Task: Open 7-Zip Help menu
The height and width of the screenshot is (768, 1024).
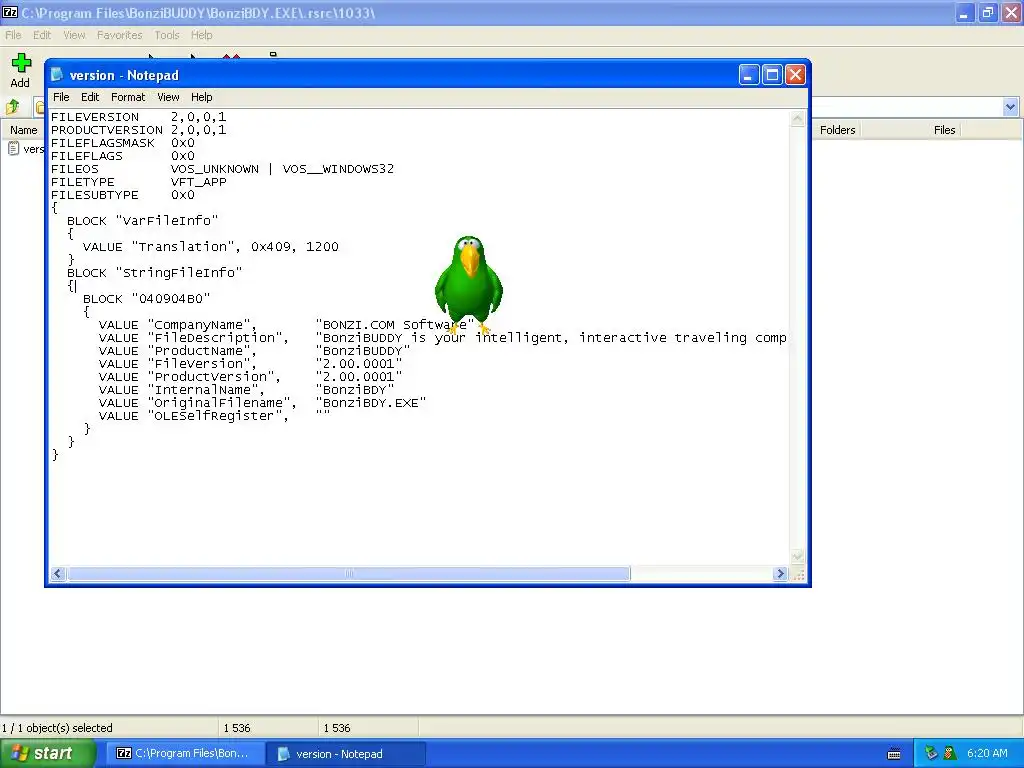Action: click(x=202, y=35)
